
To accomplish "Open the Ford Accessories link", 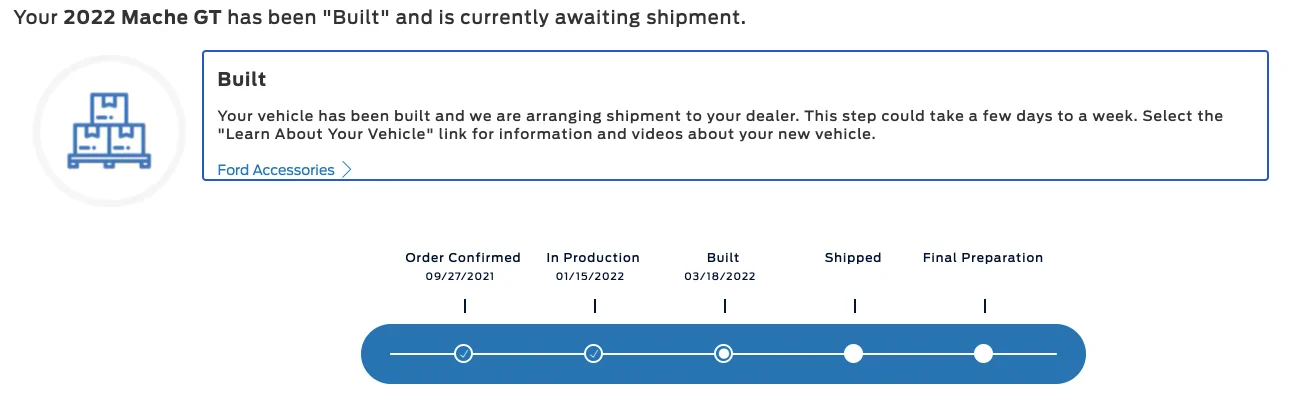I will [285, 170].
